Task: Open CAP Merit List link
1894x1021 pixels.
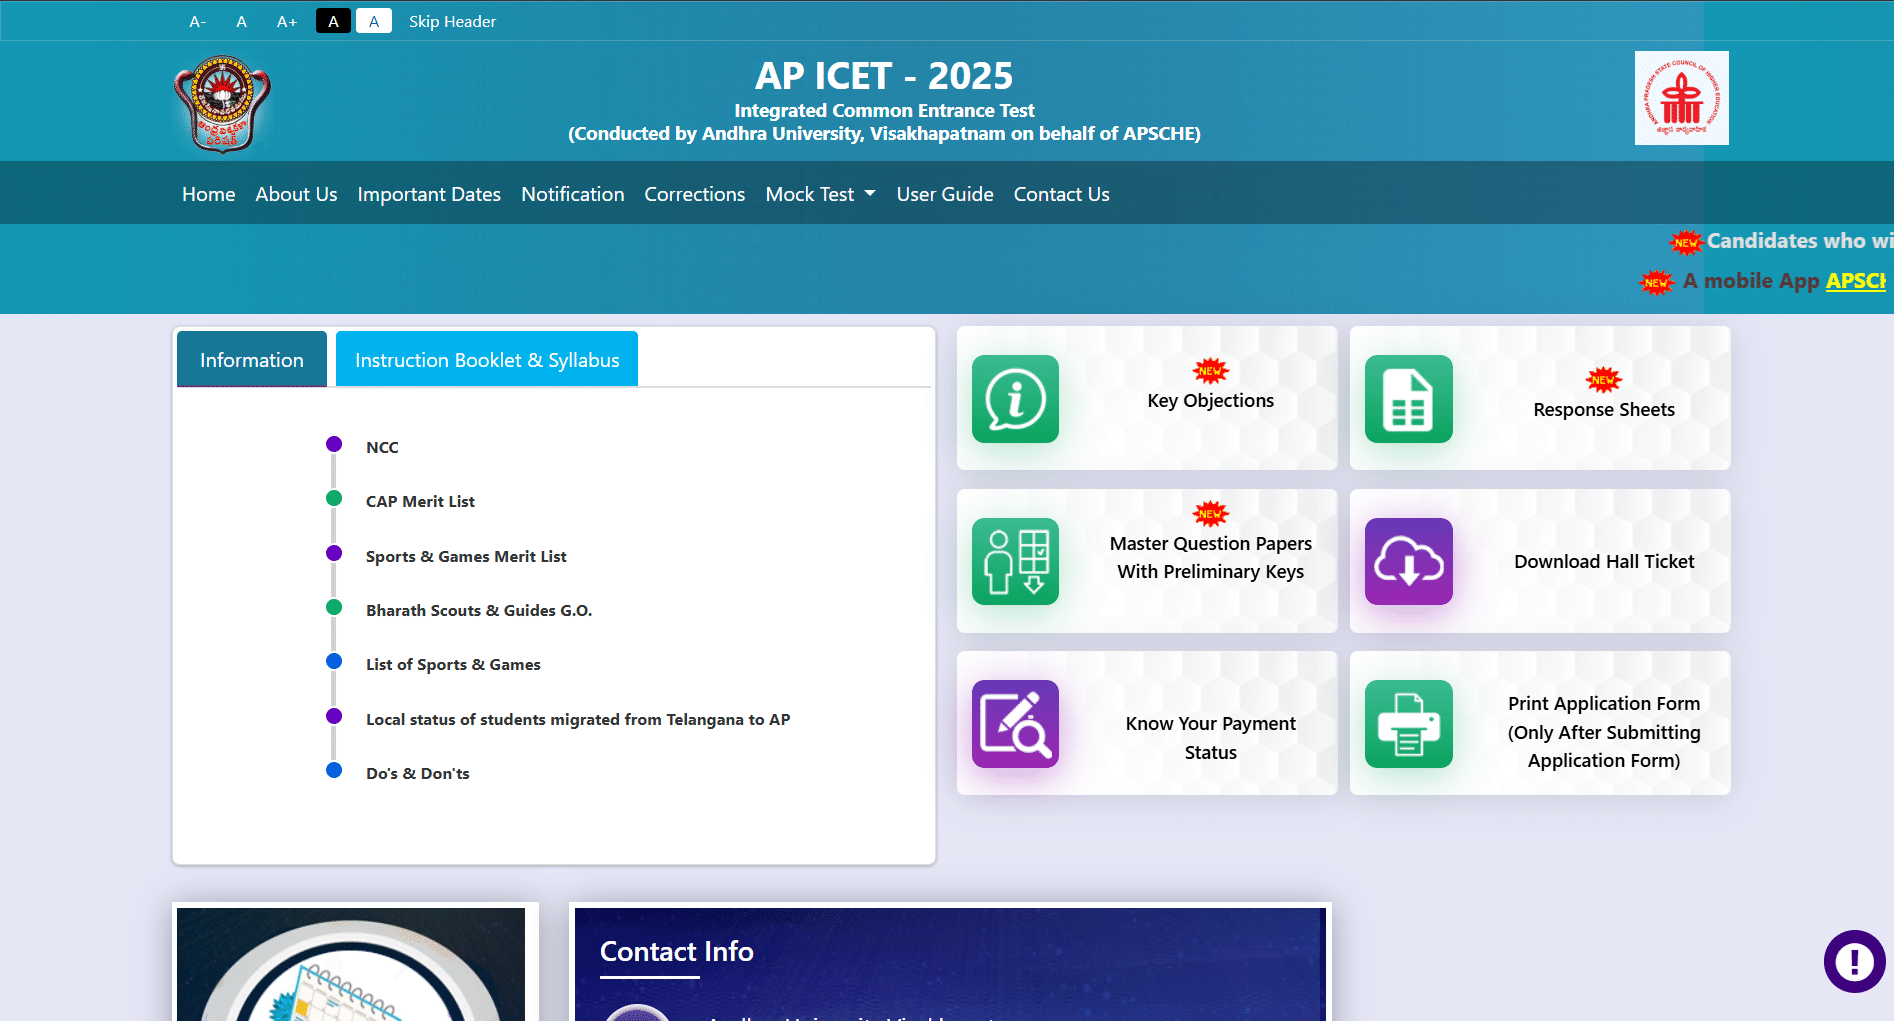Action: pyautogui.click(x=420, y=501)
